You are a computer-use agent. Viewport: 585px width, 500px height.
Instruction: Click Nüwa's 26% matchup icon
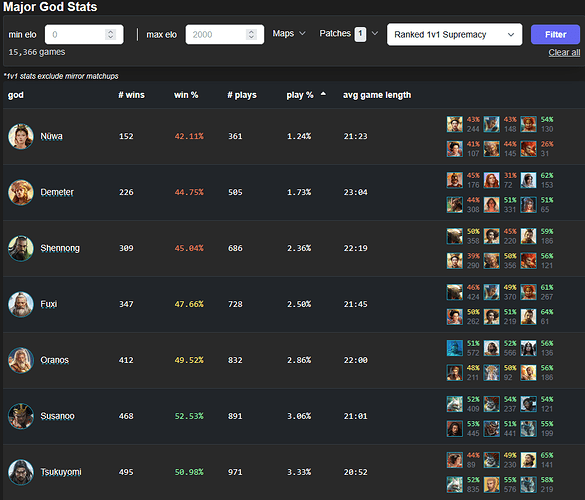click(x=529, y=149)
